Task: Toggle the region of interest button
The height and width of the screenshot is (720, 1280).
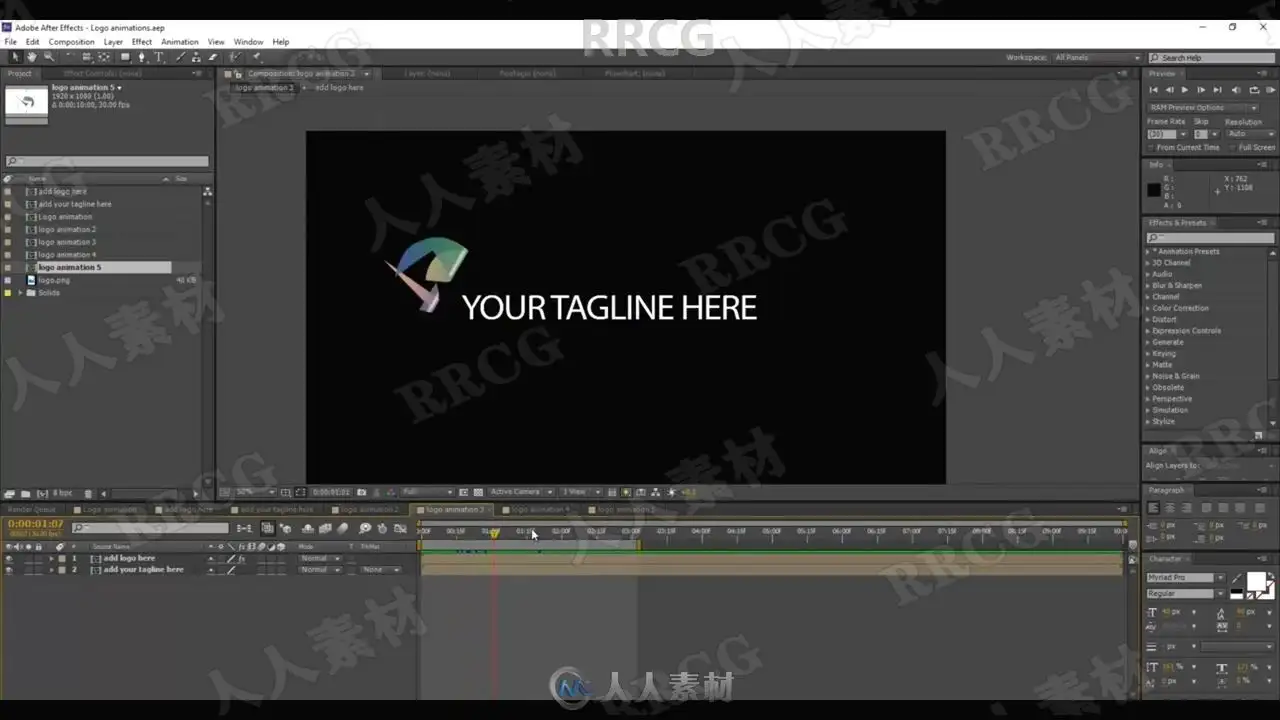Action: coord(463,492)
